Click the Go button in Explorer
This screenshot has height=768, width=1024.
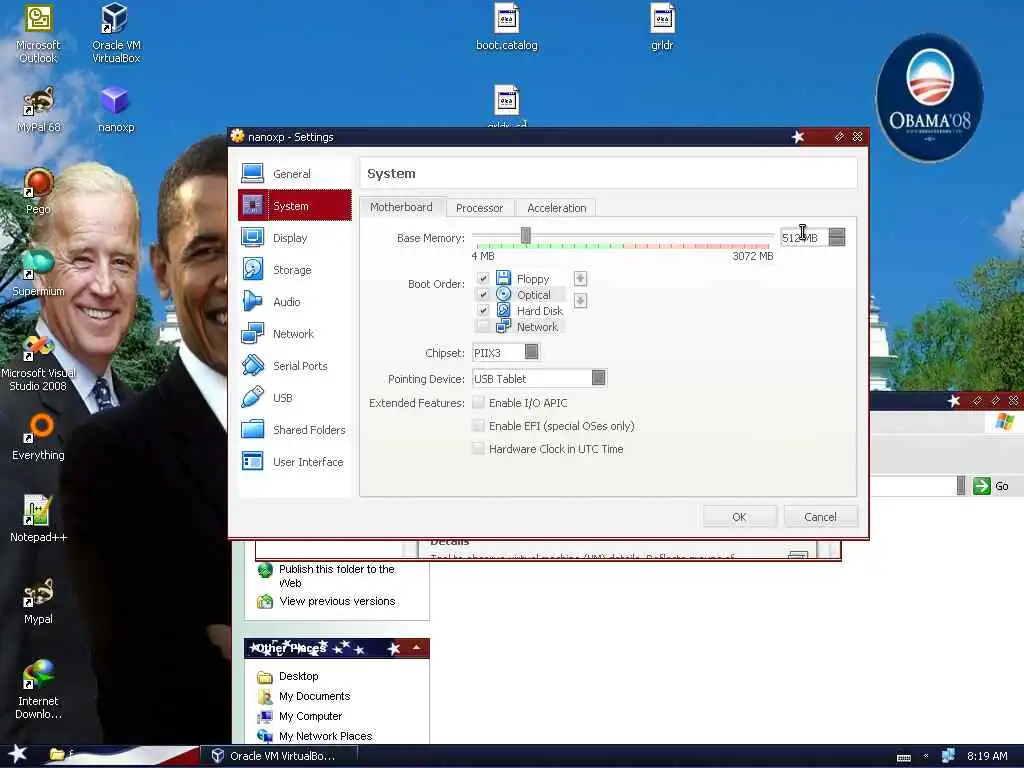[991, 486]
